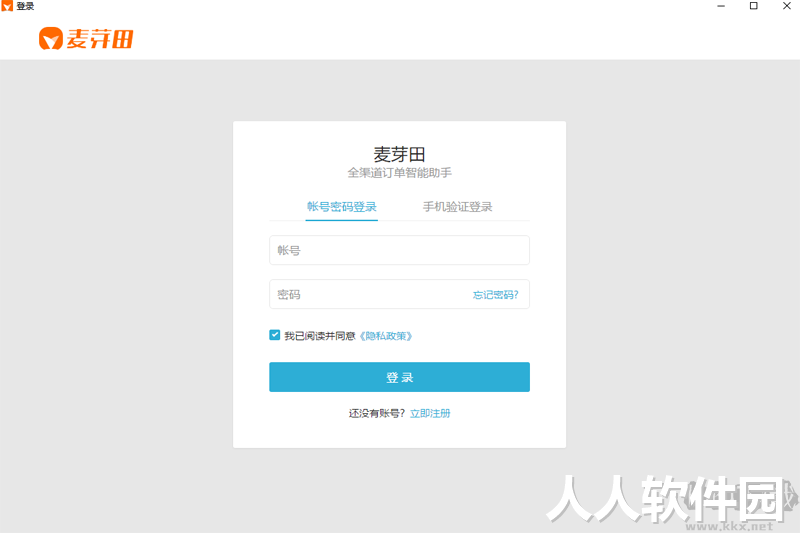The image size is (800, 533).
Task: Maximize the login window
Action: point(754,6)
